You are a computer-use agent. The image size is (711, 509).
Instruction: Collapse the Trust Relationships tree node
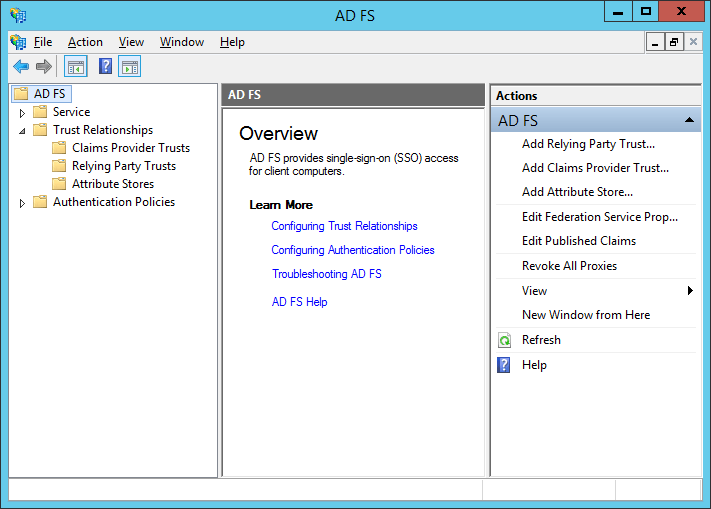pyautogui.click(x=22, y=131)
